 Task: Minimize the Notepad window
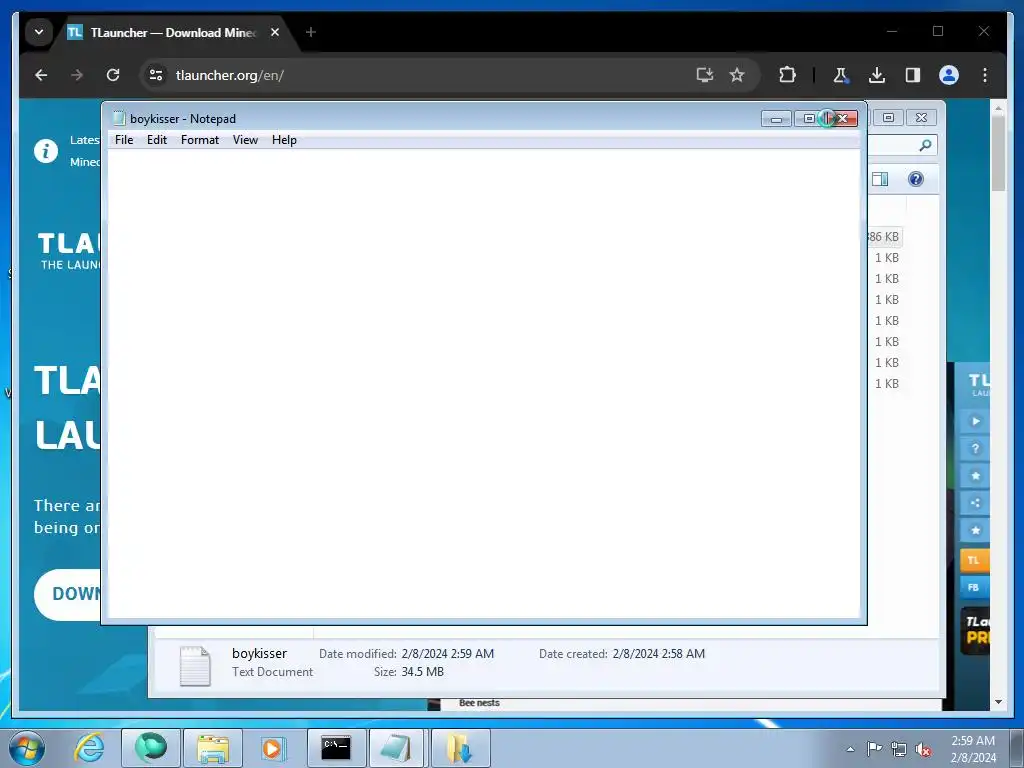coord(776,119)
